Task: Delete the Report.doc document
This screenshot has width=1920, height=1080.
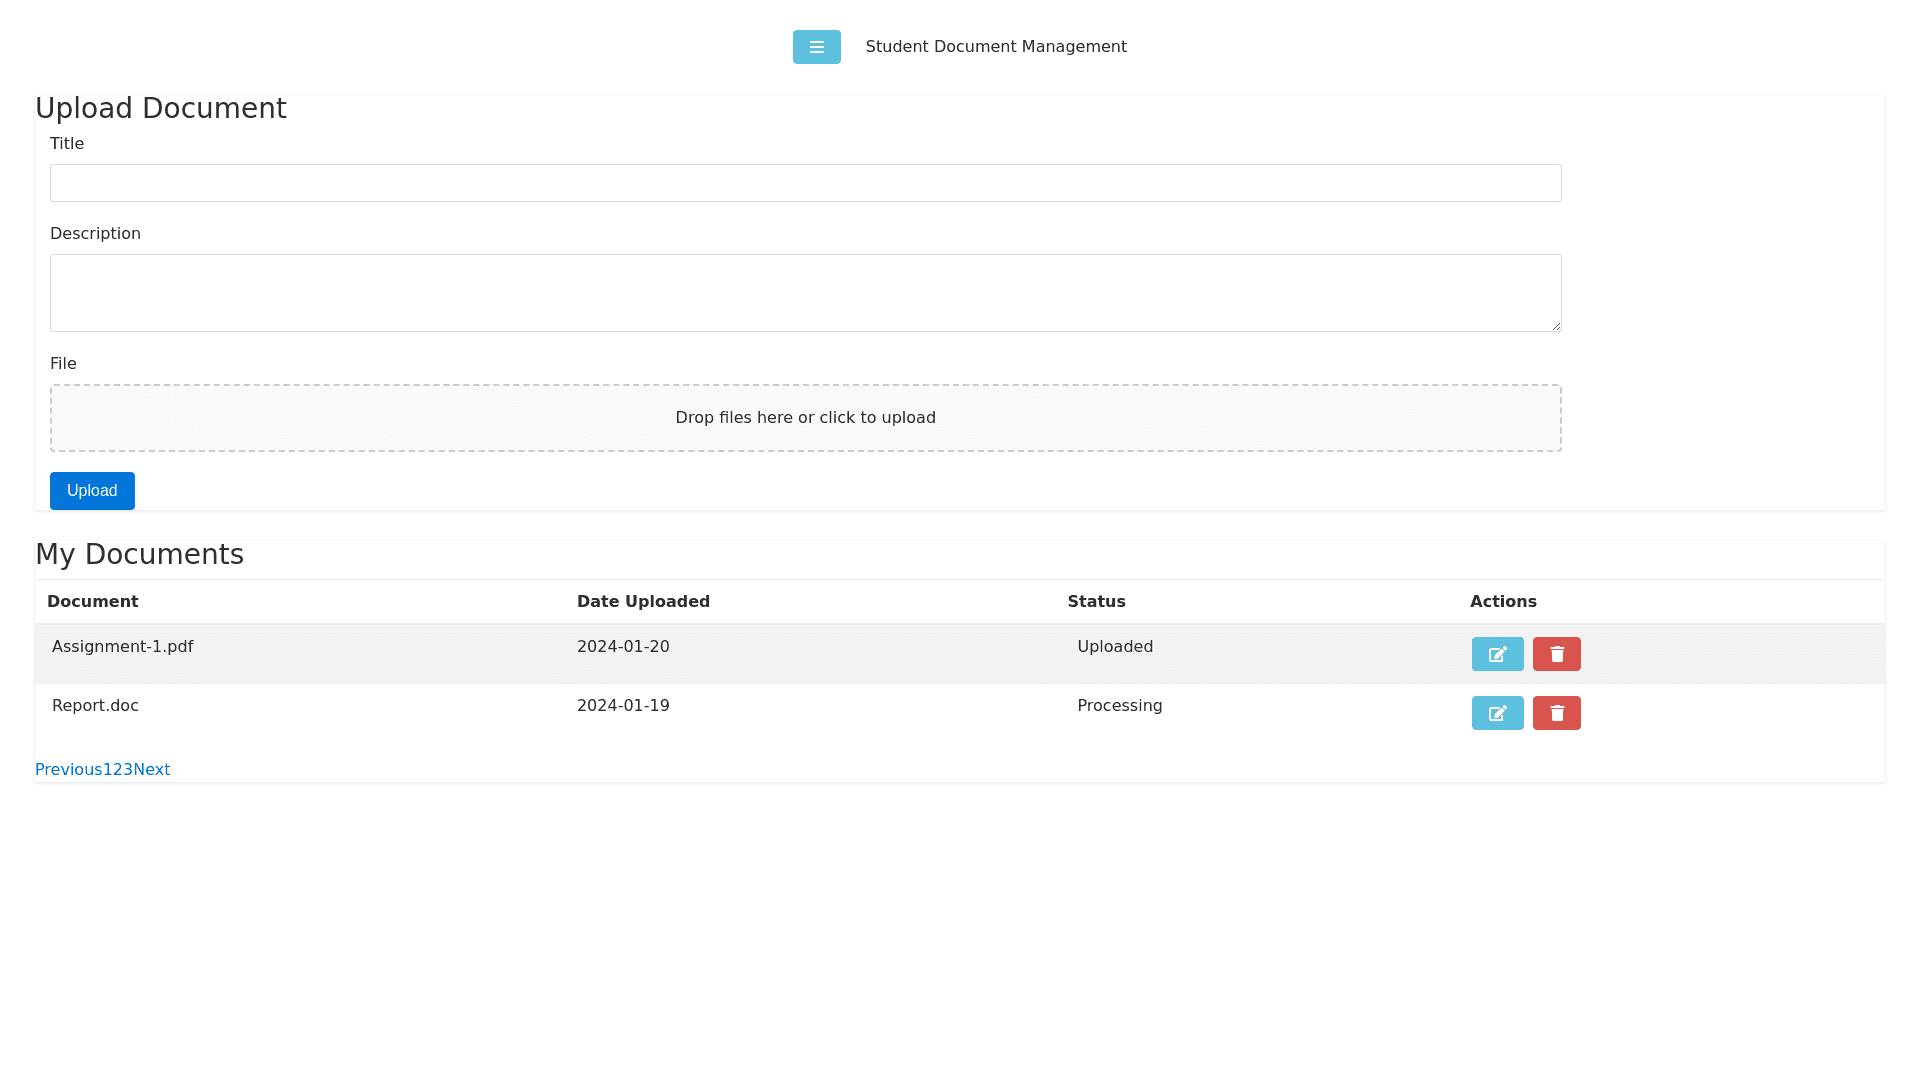Action: click(1556, 712)
